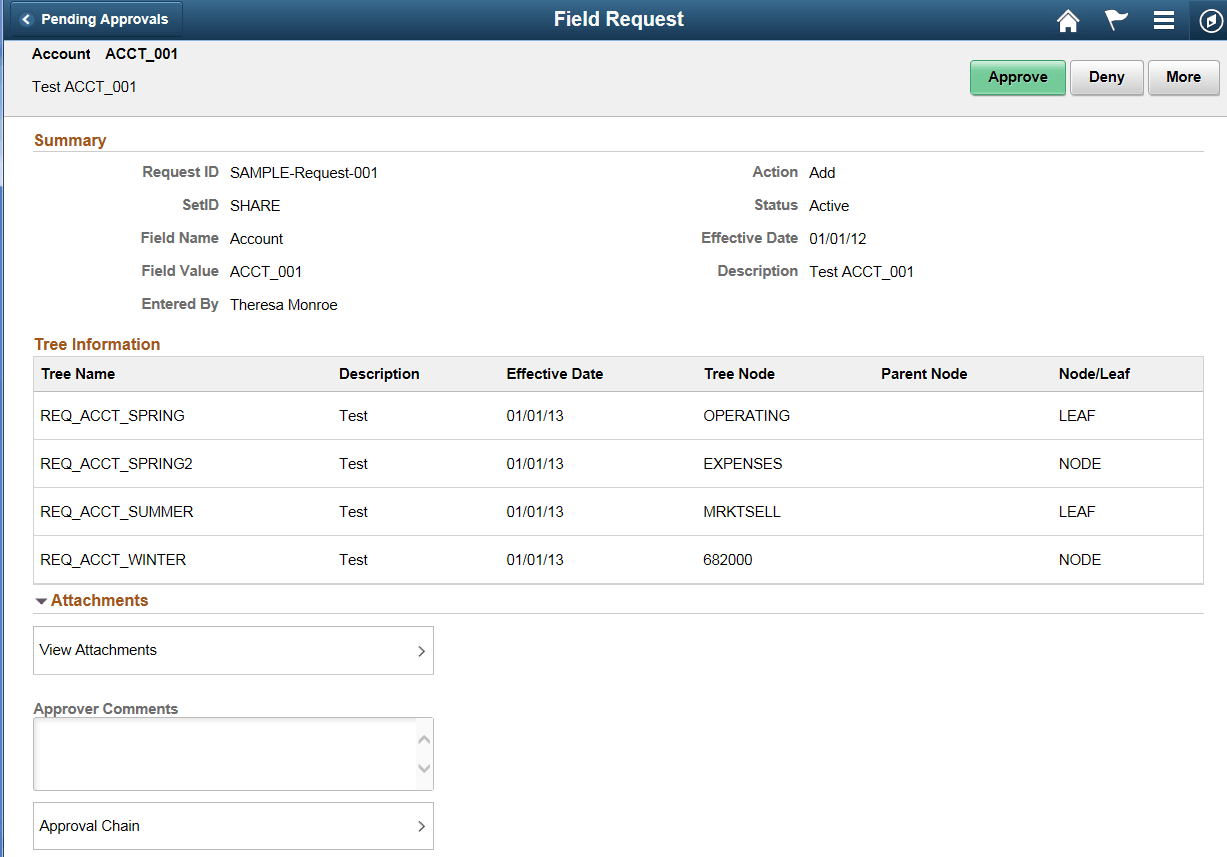Viewport: 1227px width, 857px height.
Task: Click the Description value Test ACCT_001 in Summary
Action: 861,272
